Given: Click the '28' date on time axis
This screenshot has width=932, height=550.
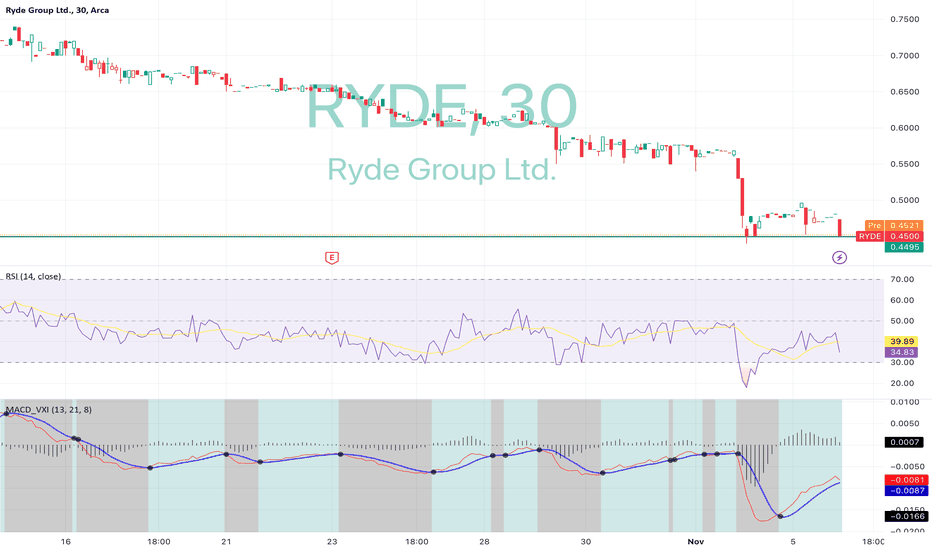Looking at the screenshot, I should point(484,542).
